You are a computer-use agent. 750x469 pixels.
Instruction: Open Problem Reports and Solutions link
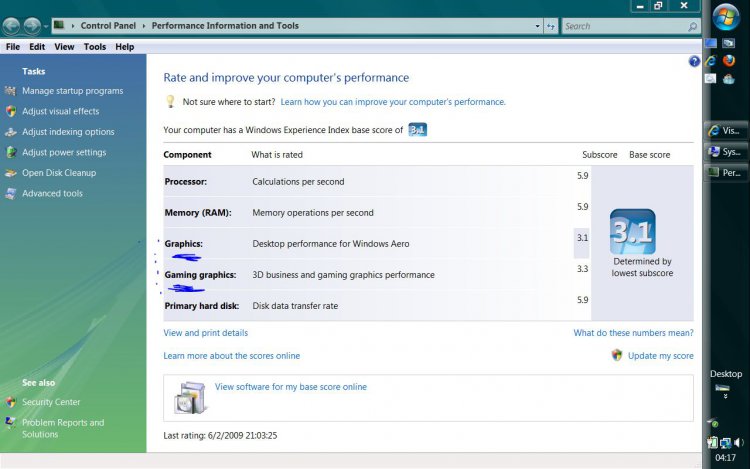pos(63,428)
